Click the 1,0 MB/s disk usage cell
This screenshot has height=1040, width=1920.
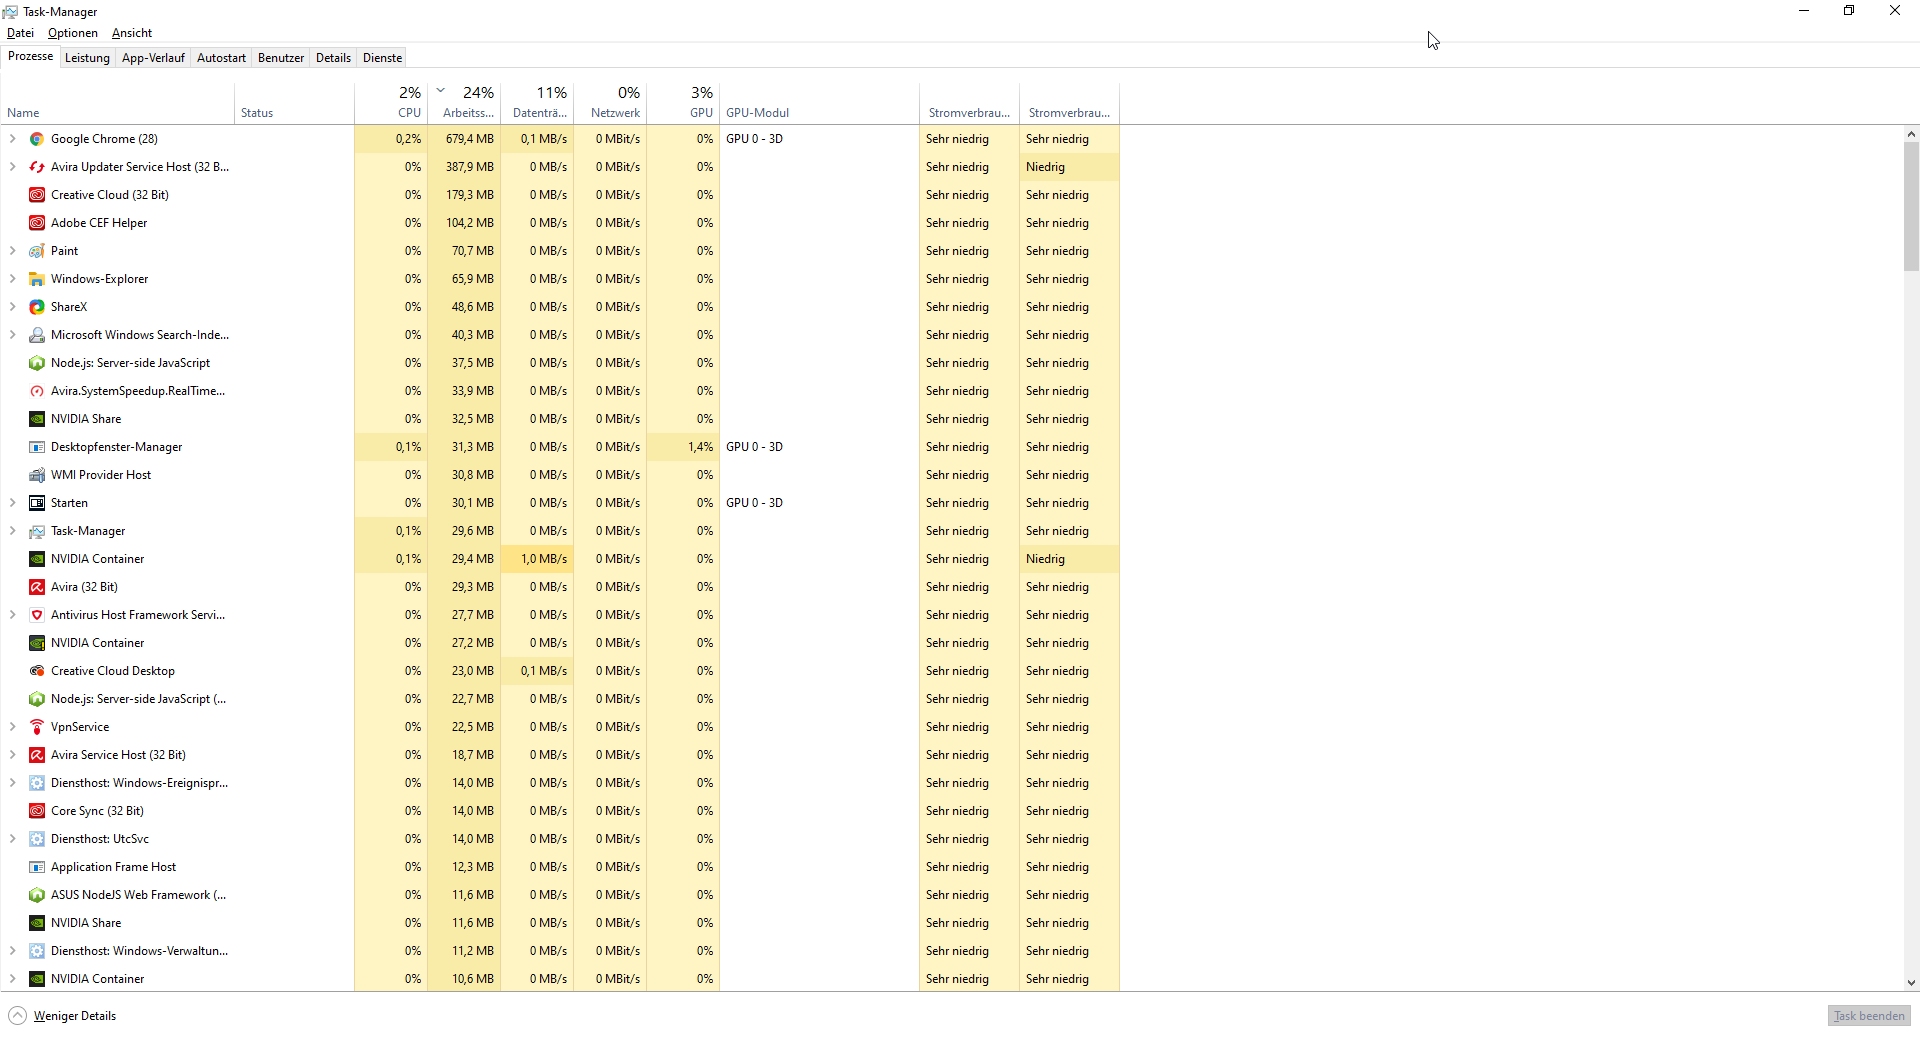(537, 559)
